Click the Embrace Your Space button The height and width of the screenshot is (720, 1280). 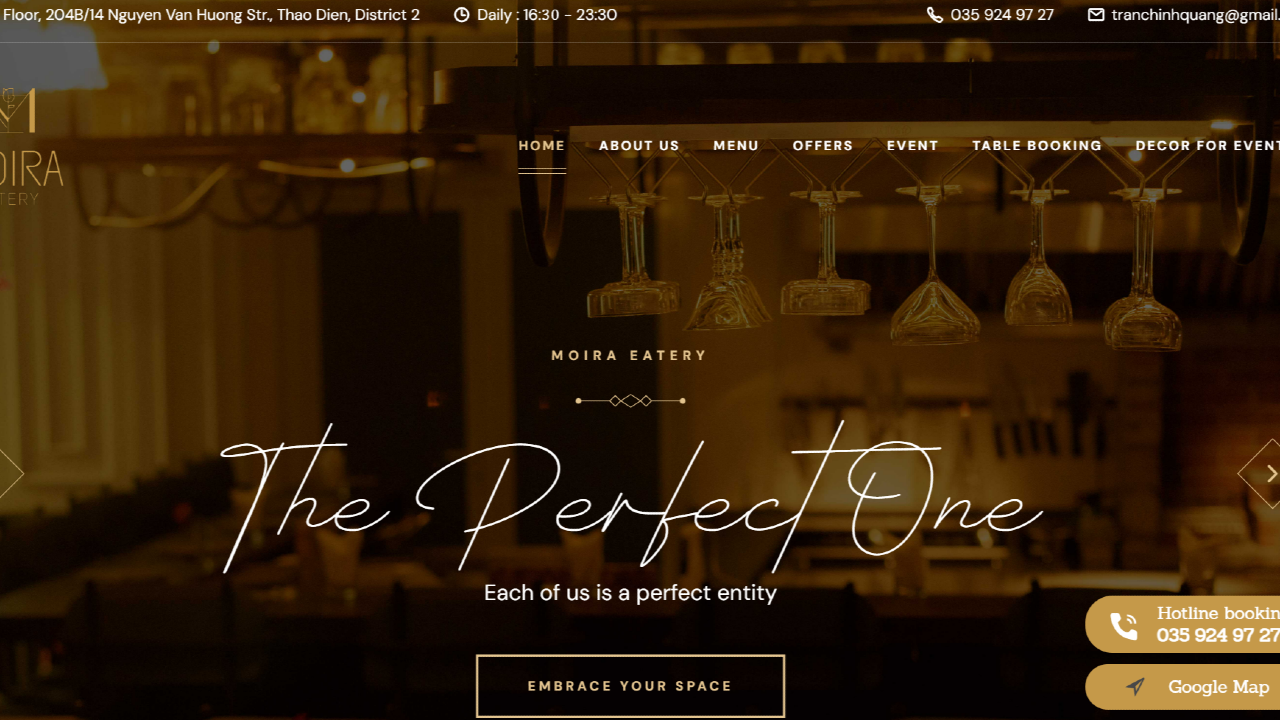coord(630,686)
